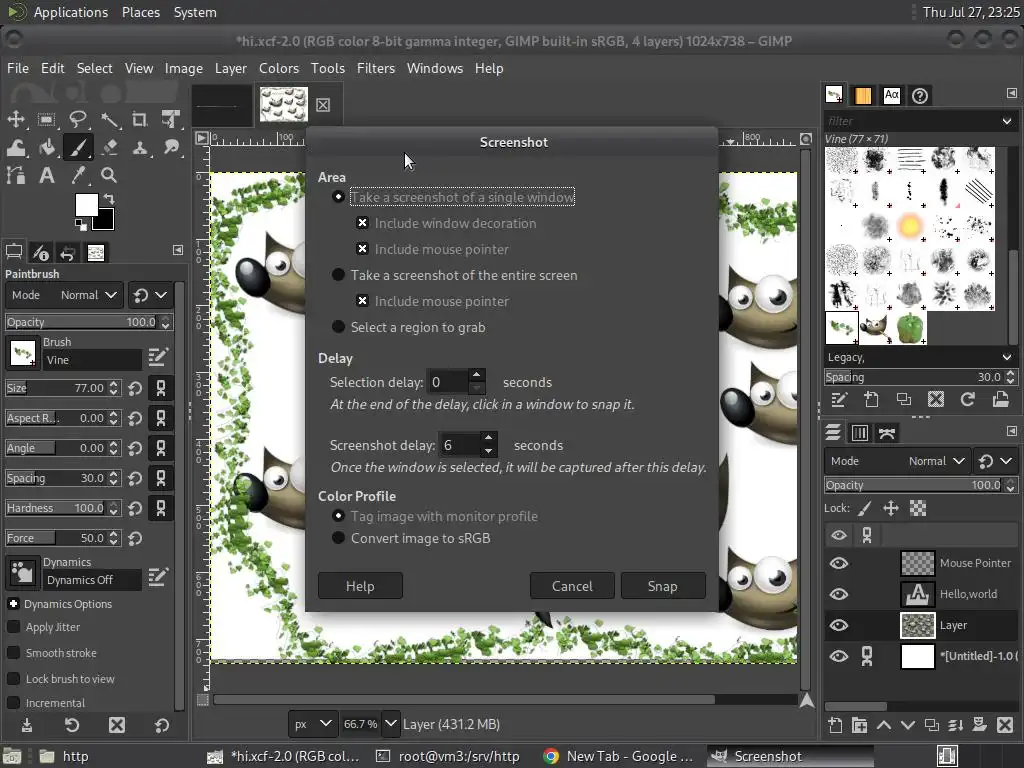The height and width of the screenshot is (768, 1024).
Task: Select 'Convert image to sRGB' option
Action: click(x=411, y=538)
